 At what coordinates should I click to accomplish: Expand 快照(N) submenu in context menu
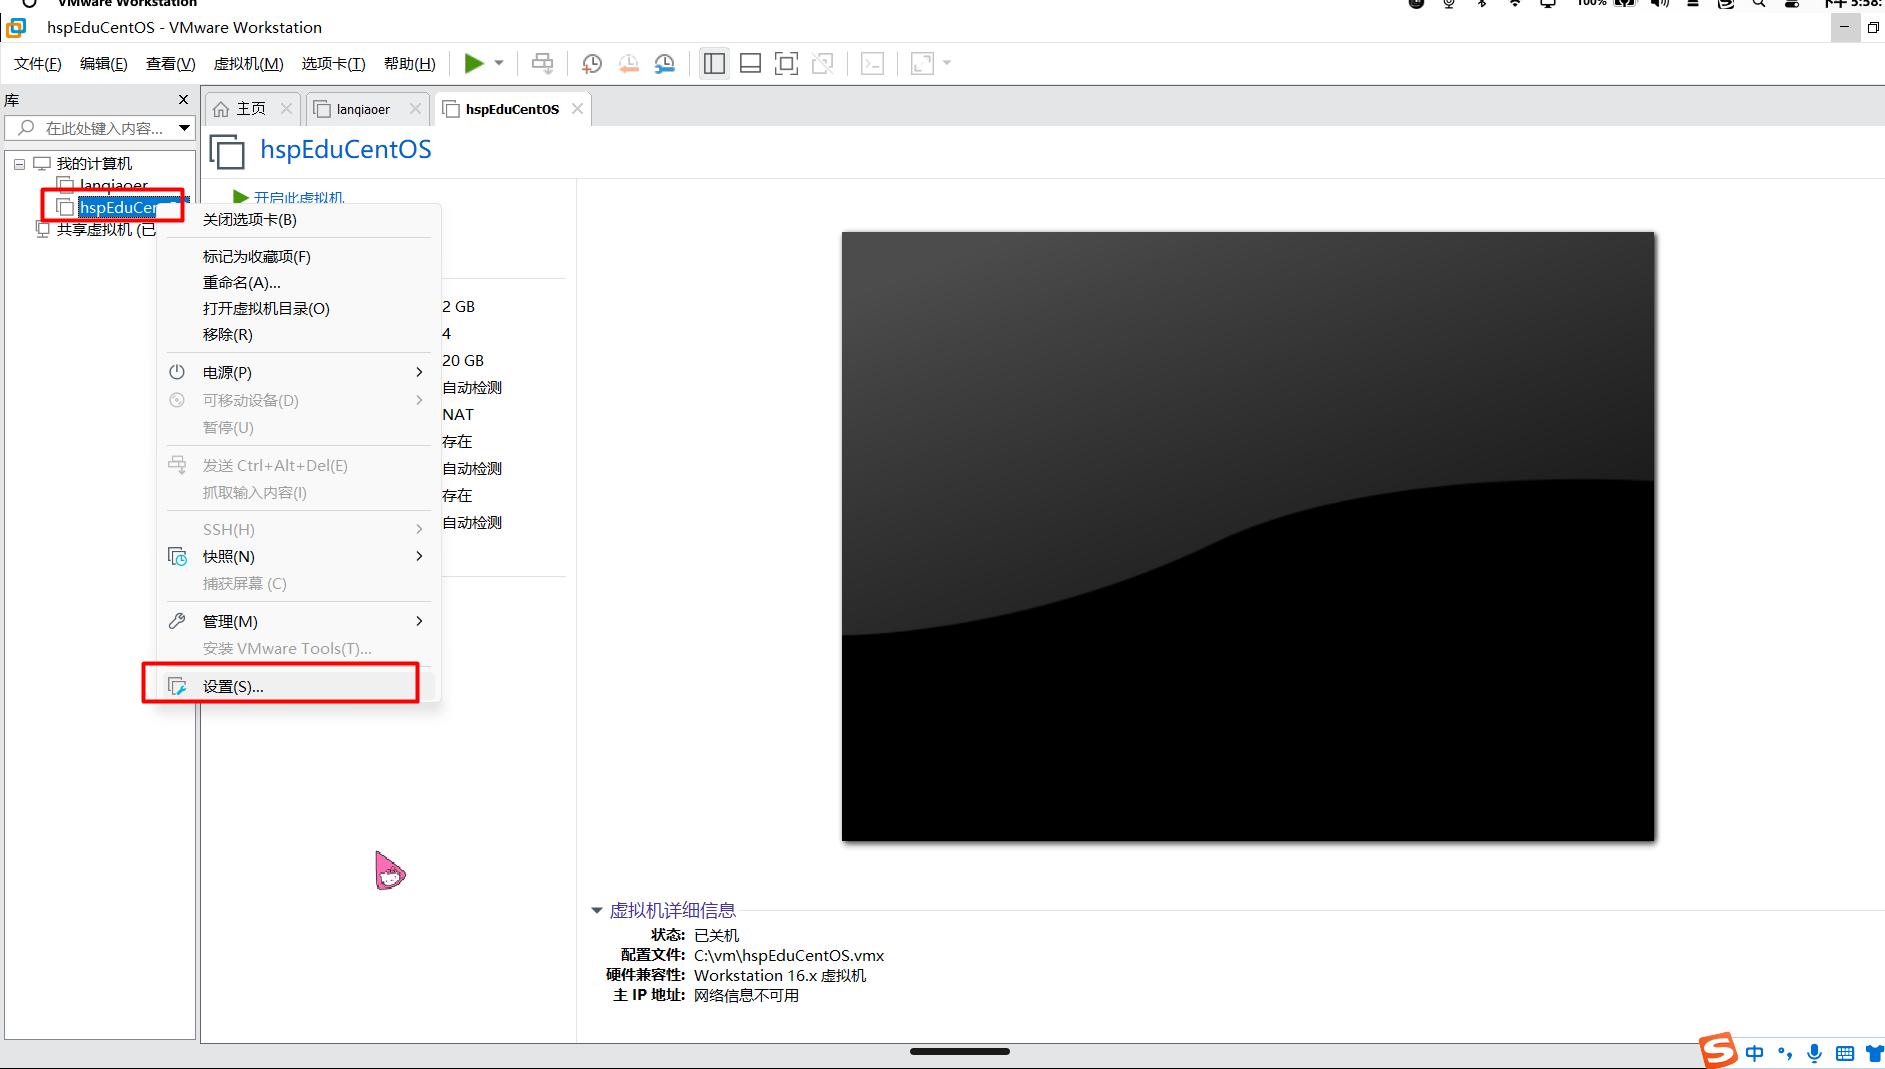coord(298,556)
